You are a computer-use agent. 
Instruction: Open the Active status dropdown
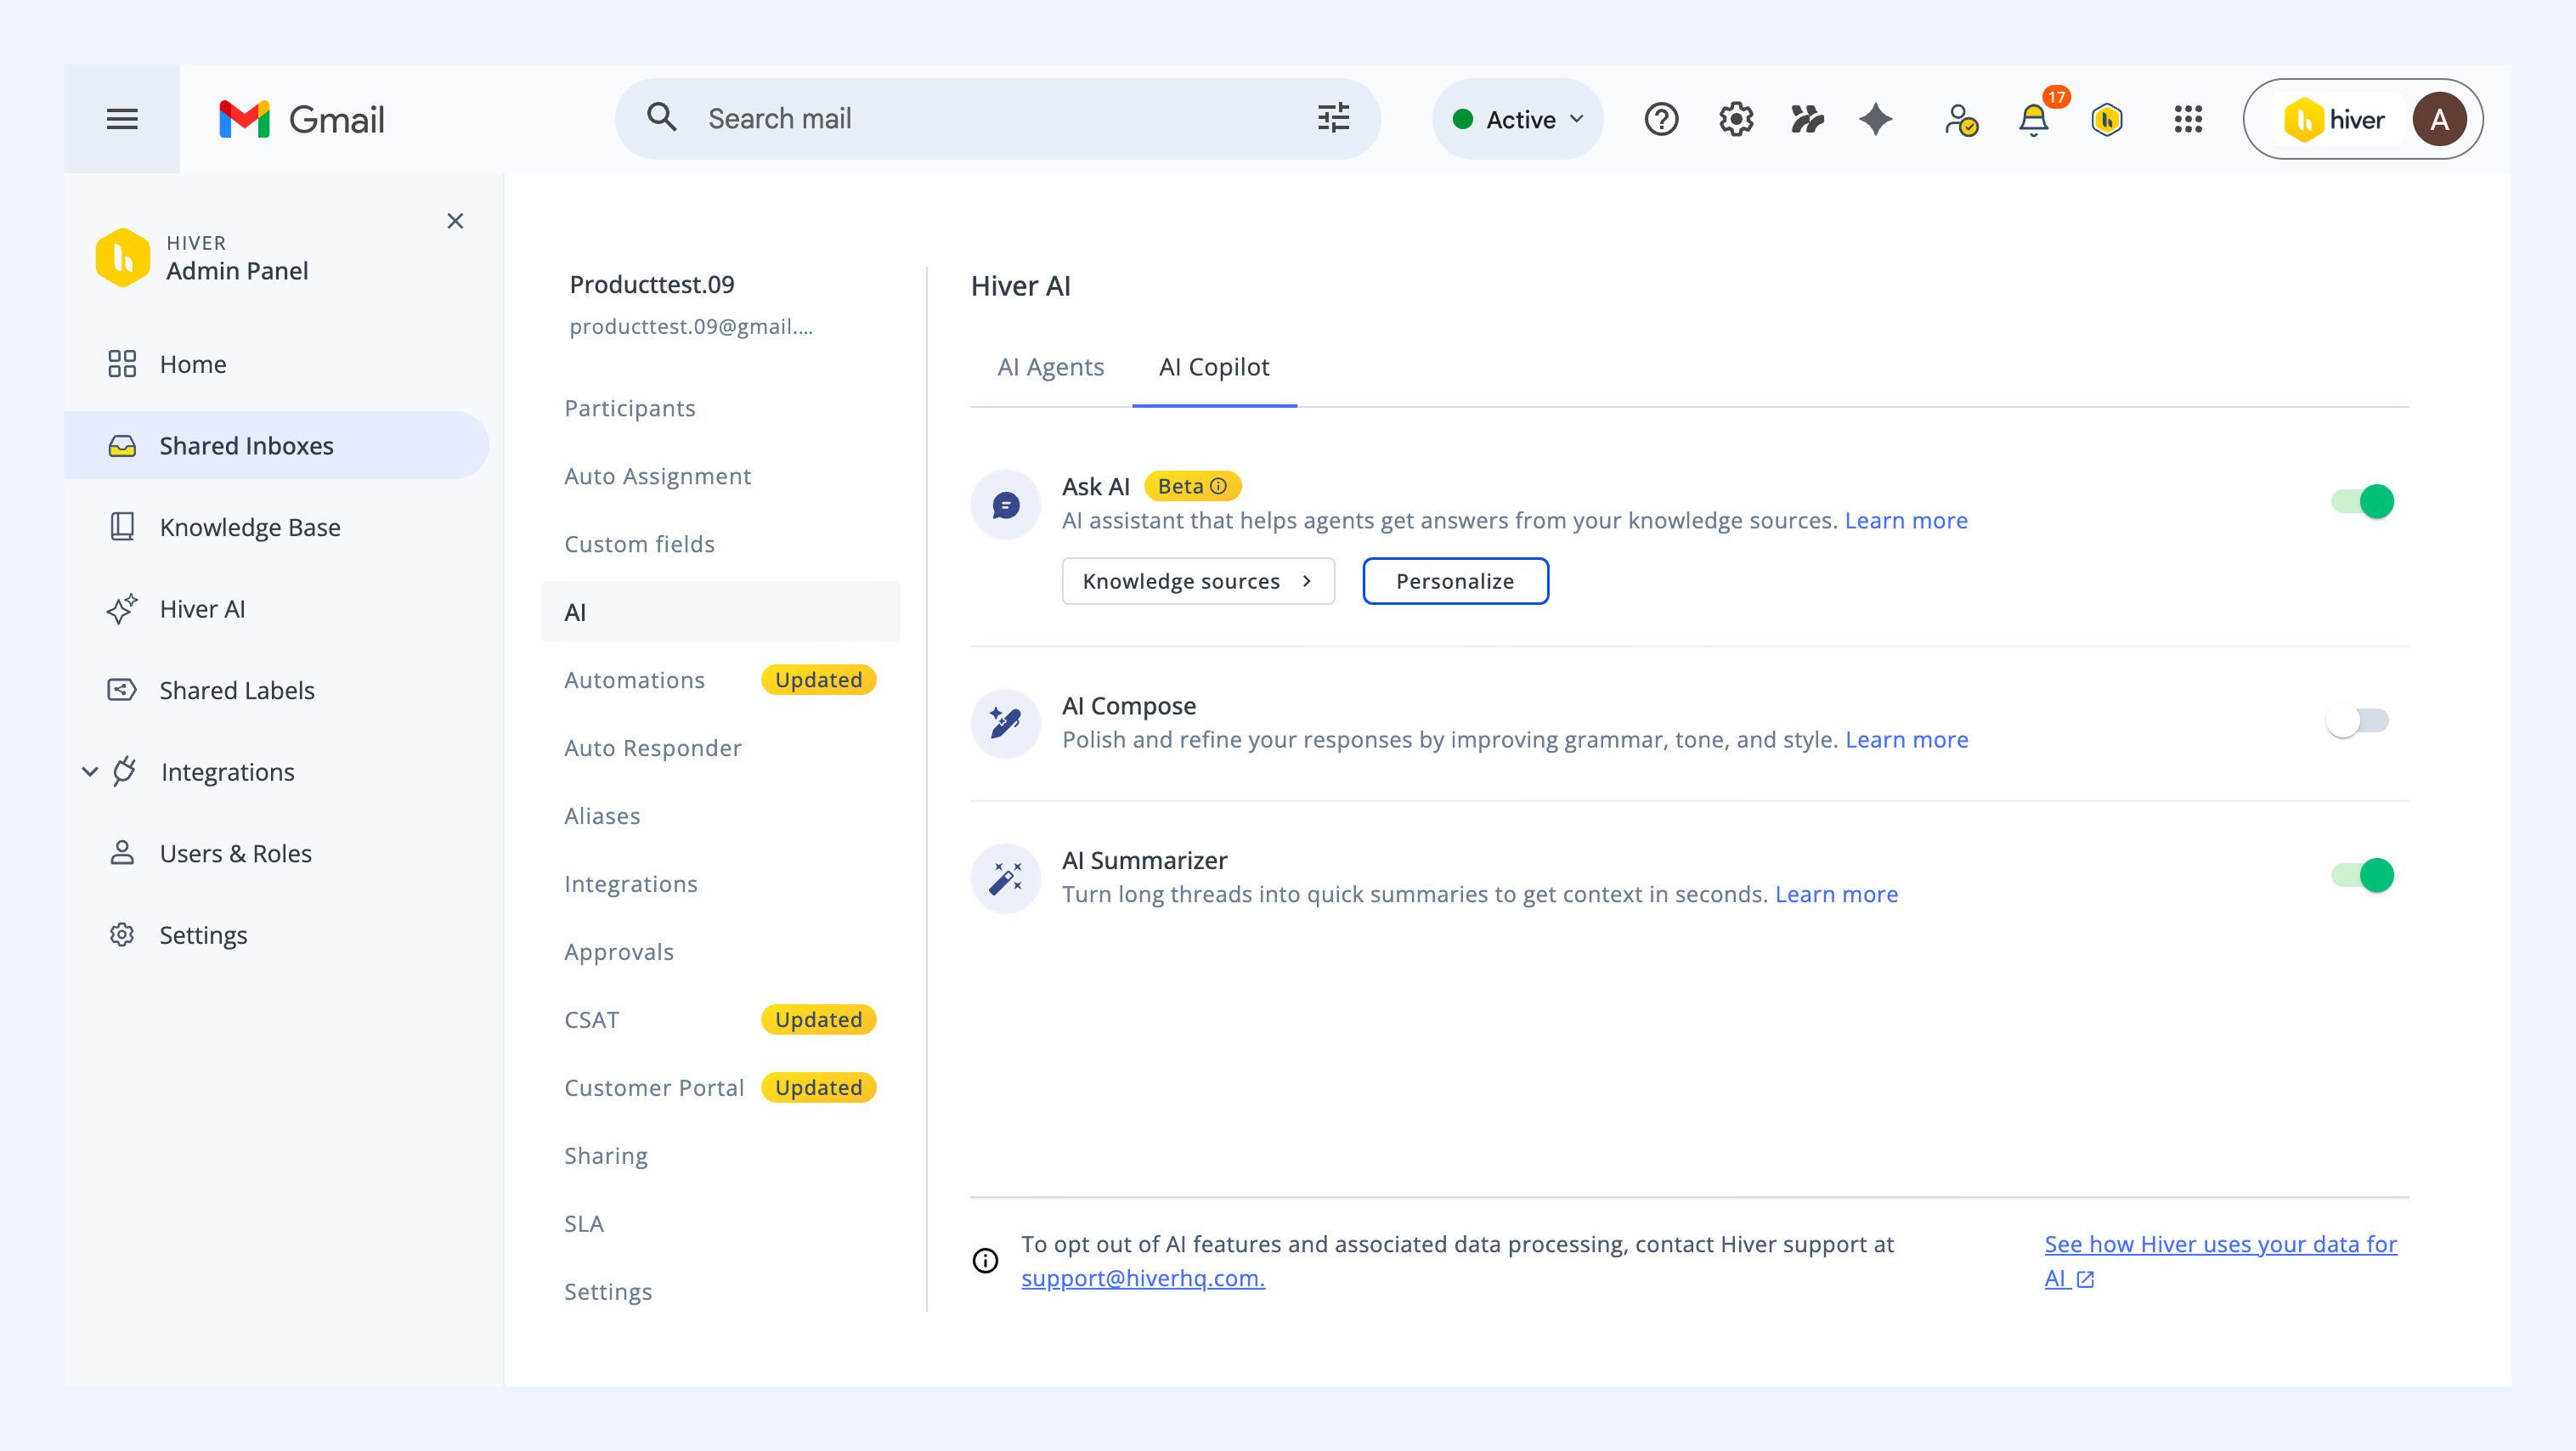[x=1518, y=119]
